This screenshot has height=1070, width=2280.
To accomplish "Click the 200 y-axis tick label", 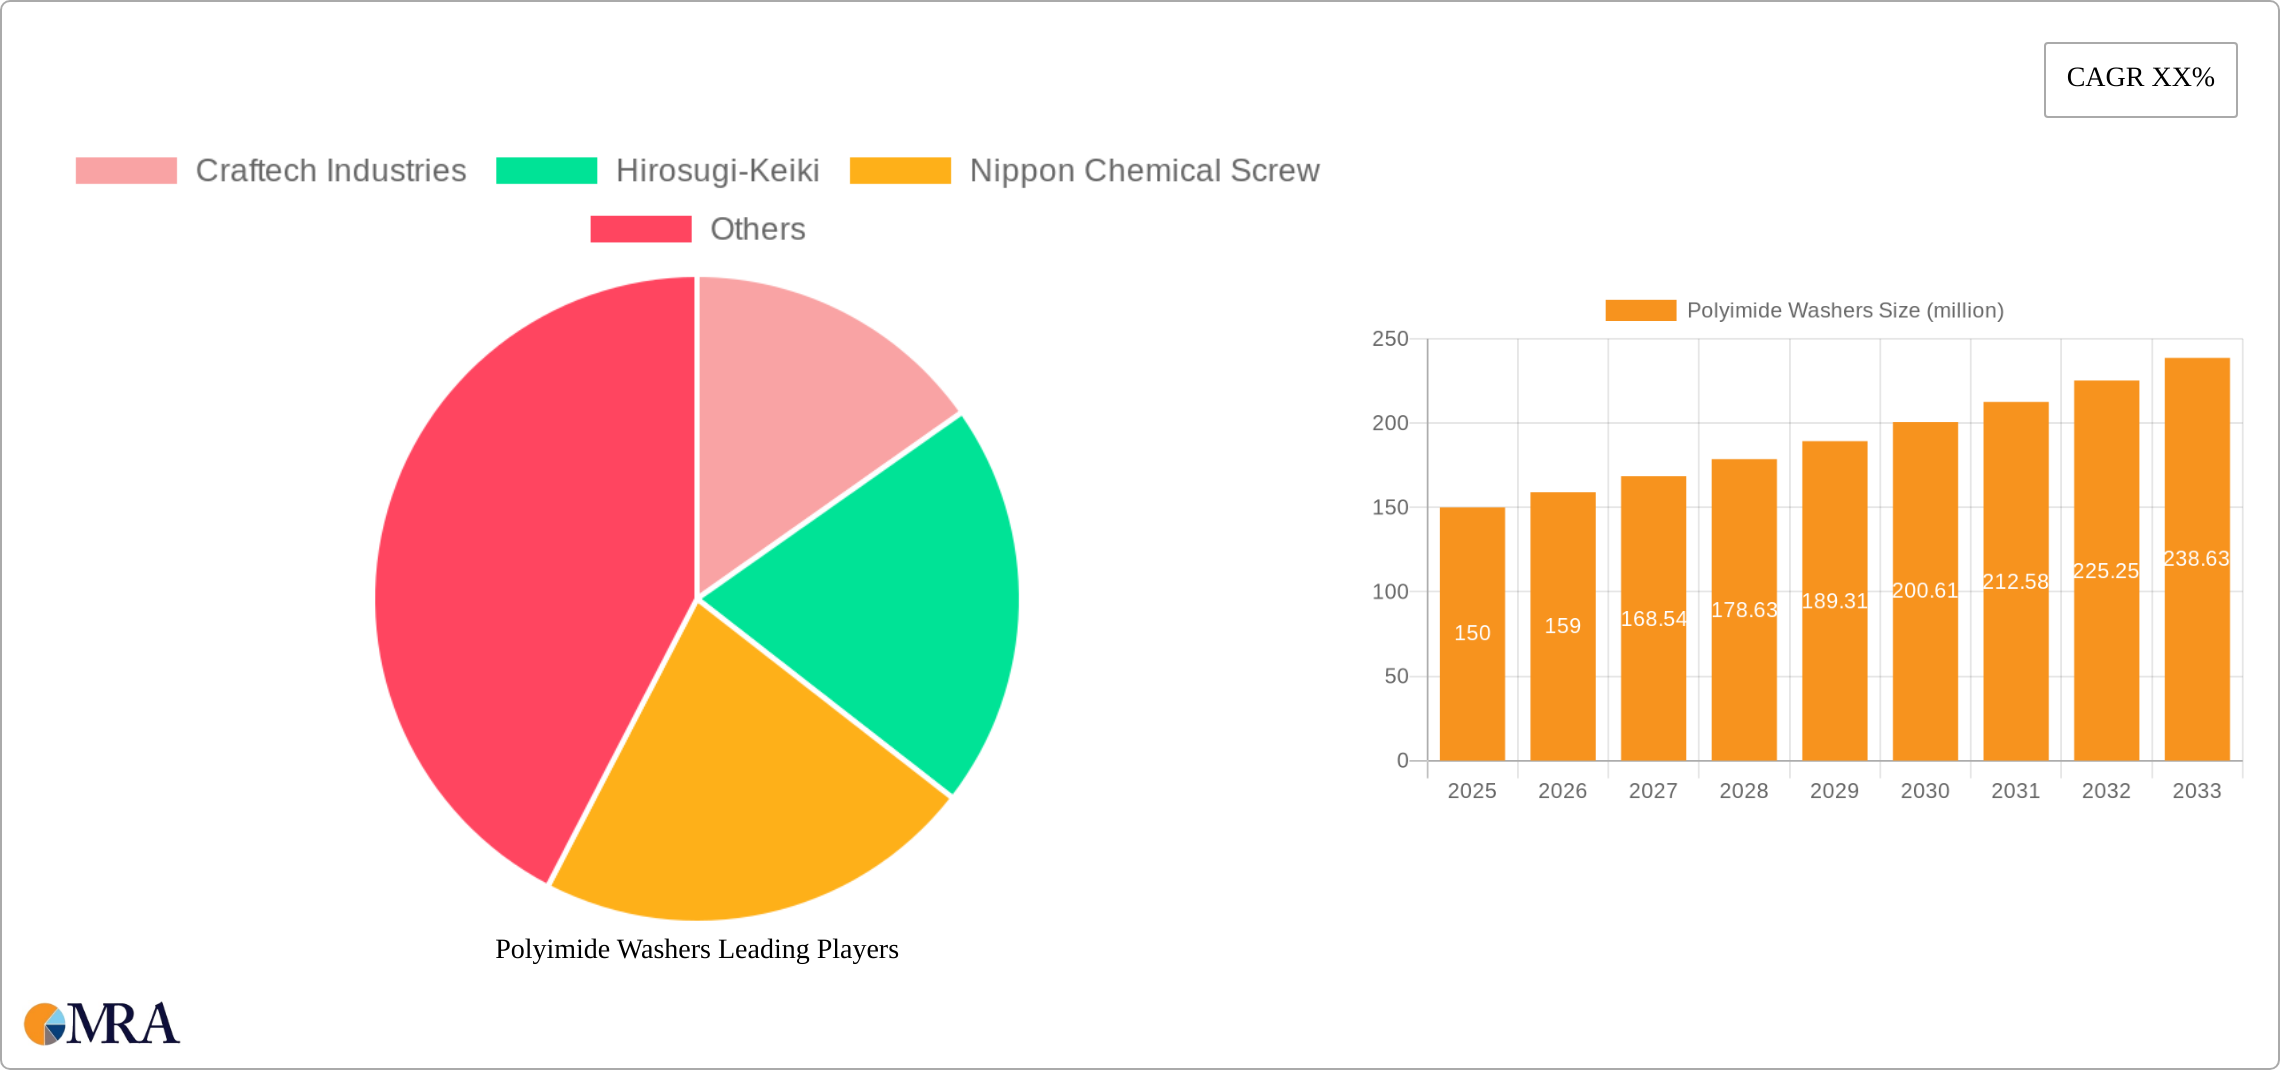I will [x=1390, y=423].
